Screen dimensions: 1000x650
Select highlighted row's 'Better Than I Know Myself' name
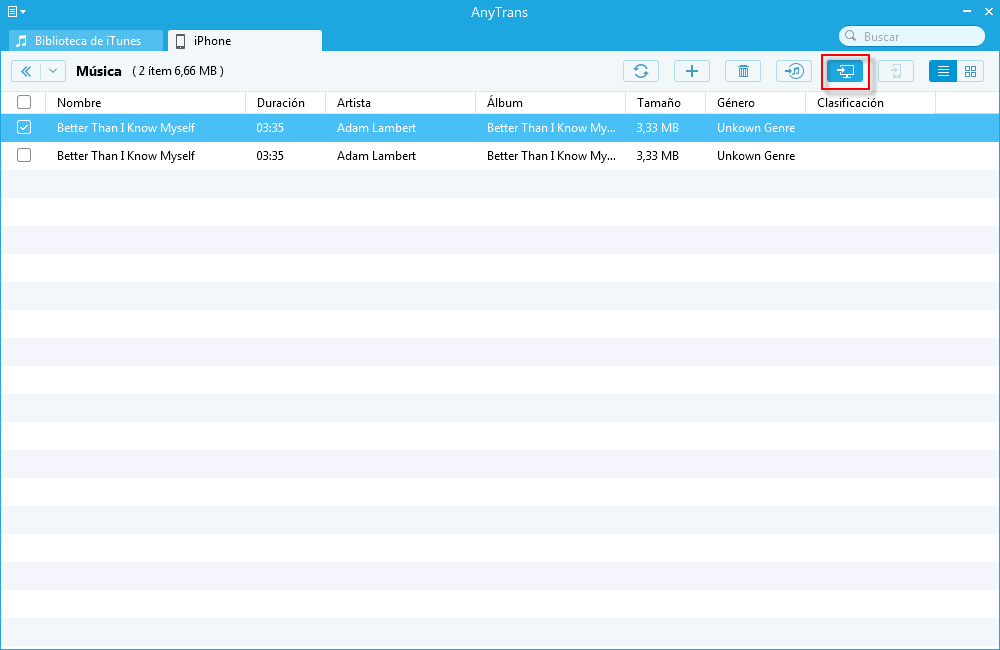tap(126, 128)
